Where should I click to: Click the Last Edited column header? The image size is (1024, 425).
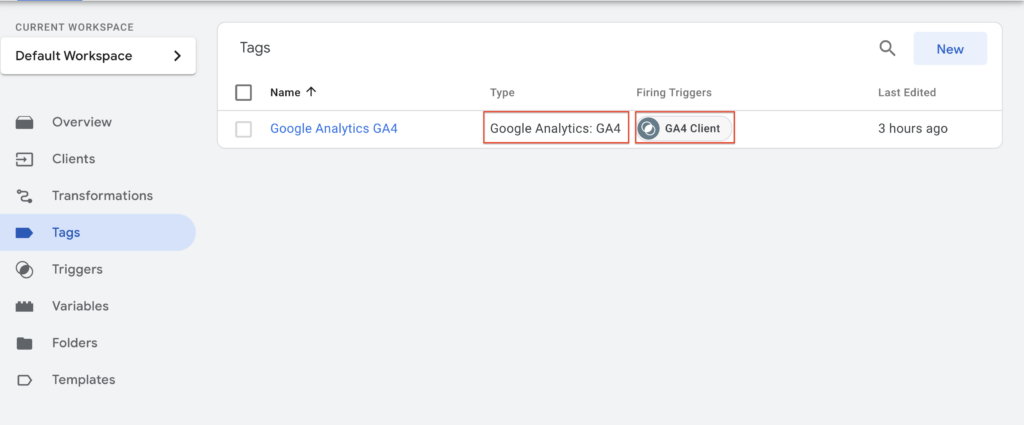(x=907, y=93)
